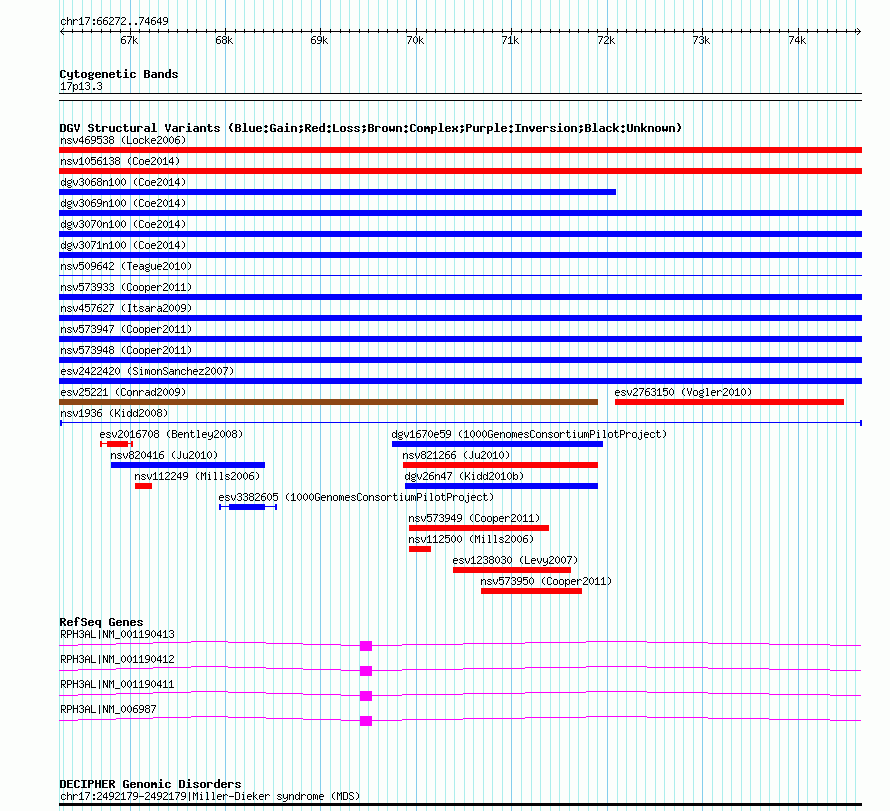This screenshot has width=890, height=811.
Task: Open the nsv509642 (Teague2010) variant label
Action: pos(126,266)
